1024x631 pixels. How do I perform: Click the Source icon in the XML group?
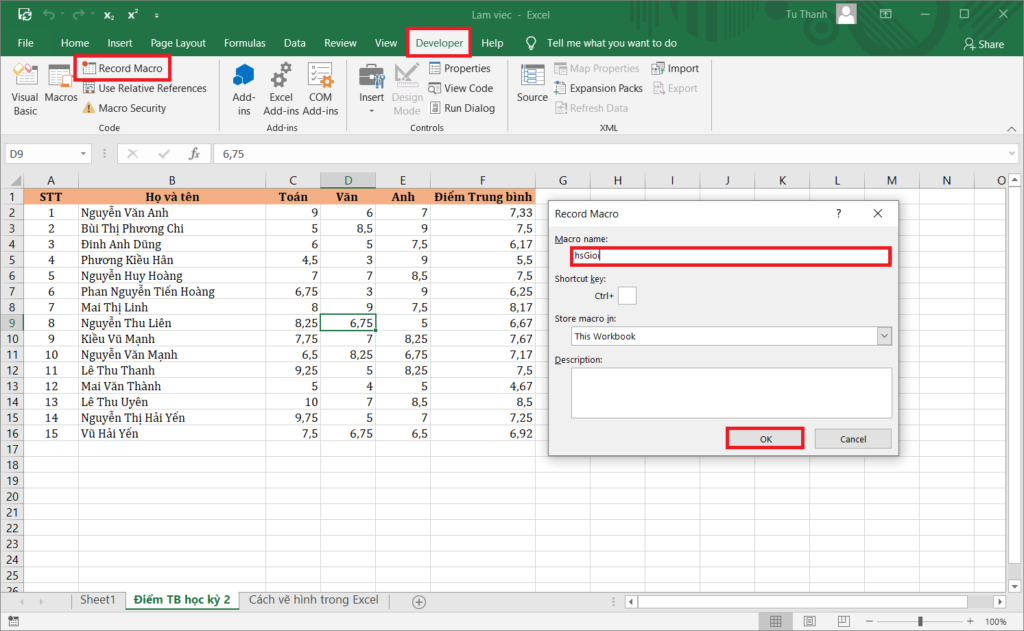coord(532,85)
